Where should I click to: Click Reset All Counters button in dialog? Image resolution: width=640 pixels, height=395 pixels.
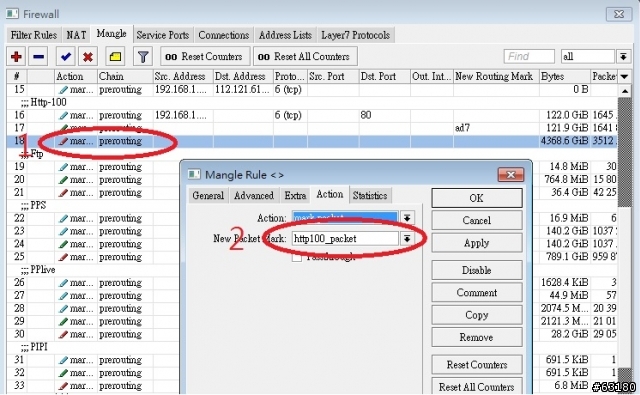pos(477,386)
